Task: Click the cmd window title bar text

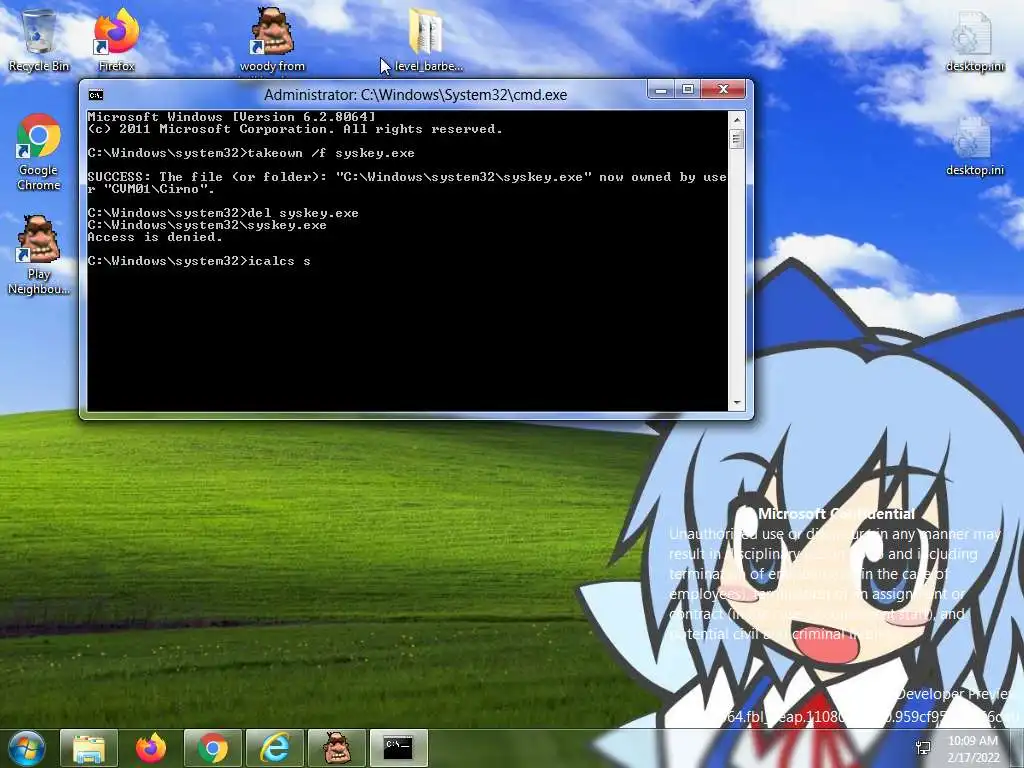Action: click(x=415, y=95)
